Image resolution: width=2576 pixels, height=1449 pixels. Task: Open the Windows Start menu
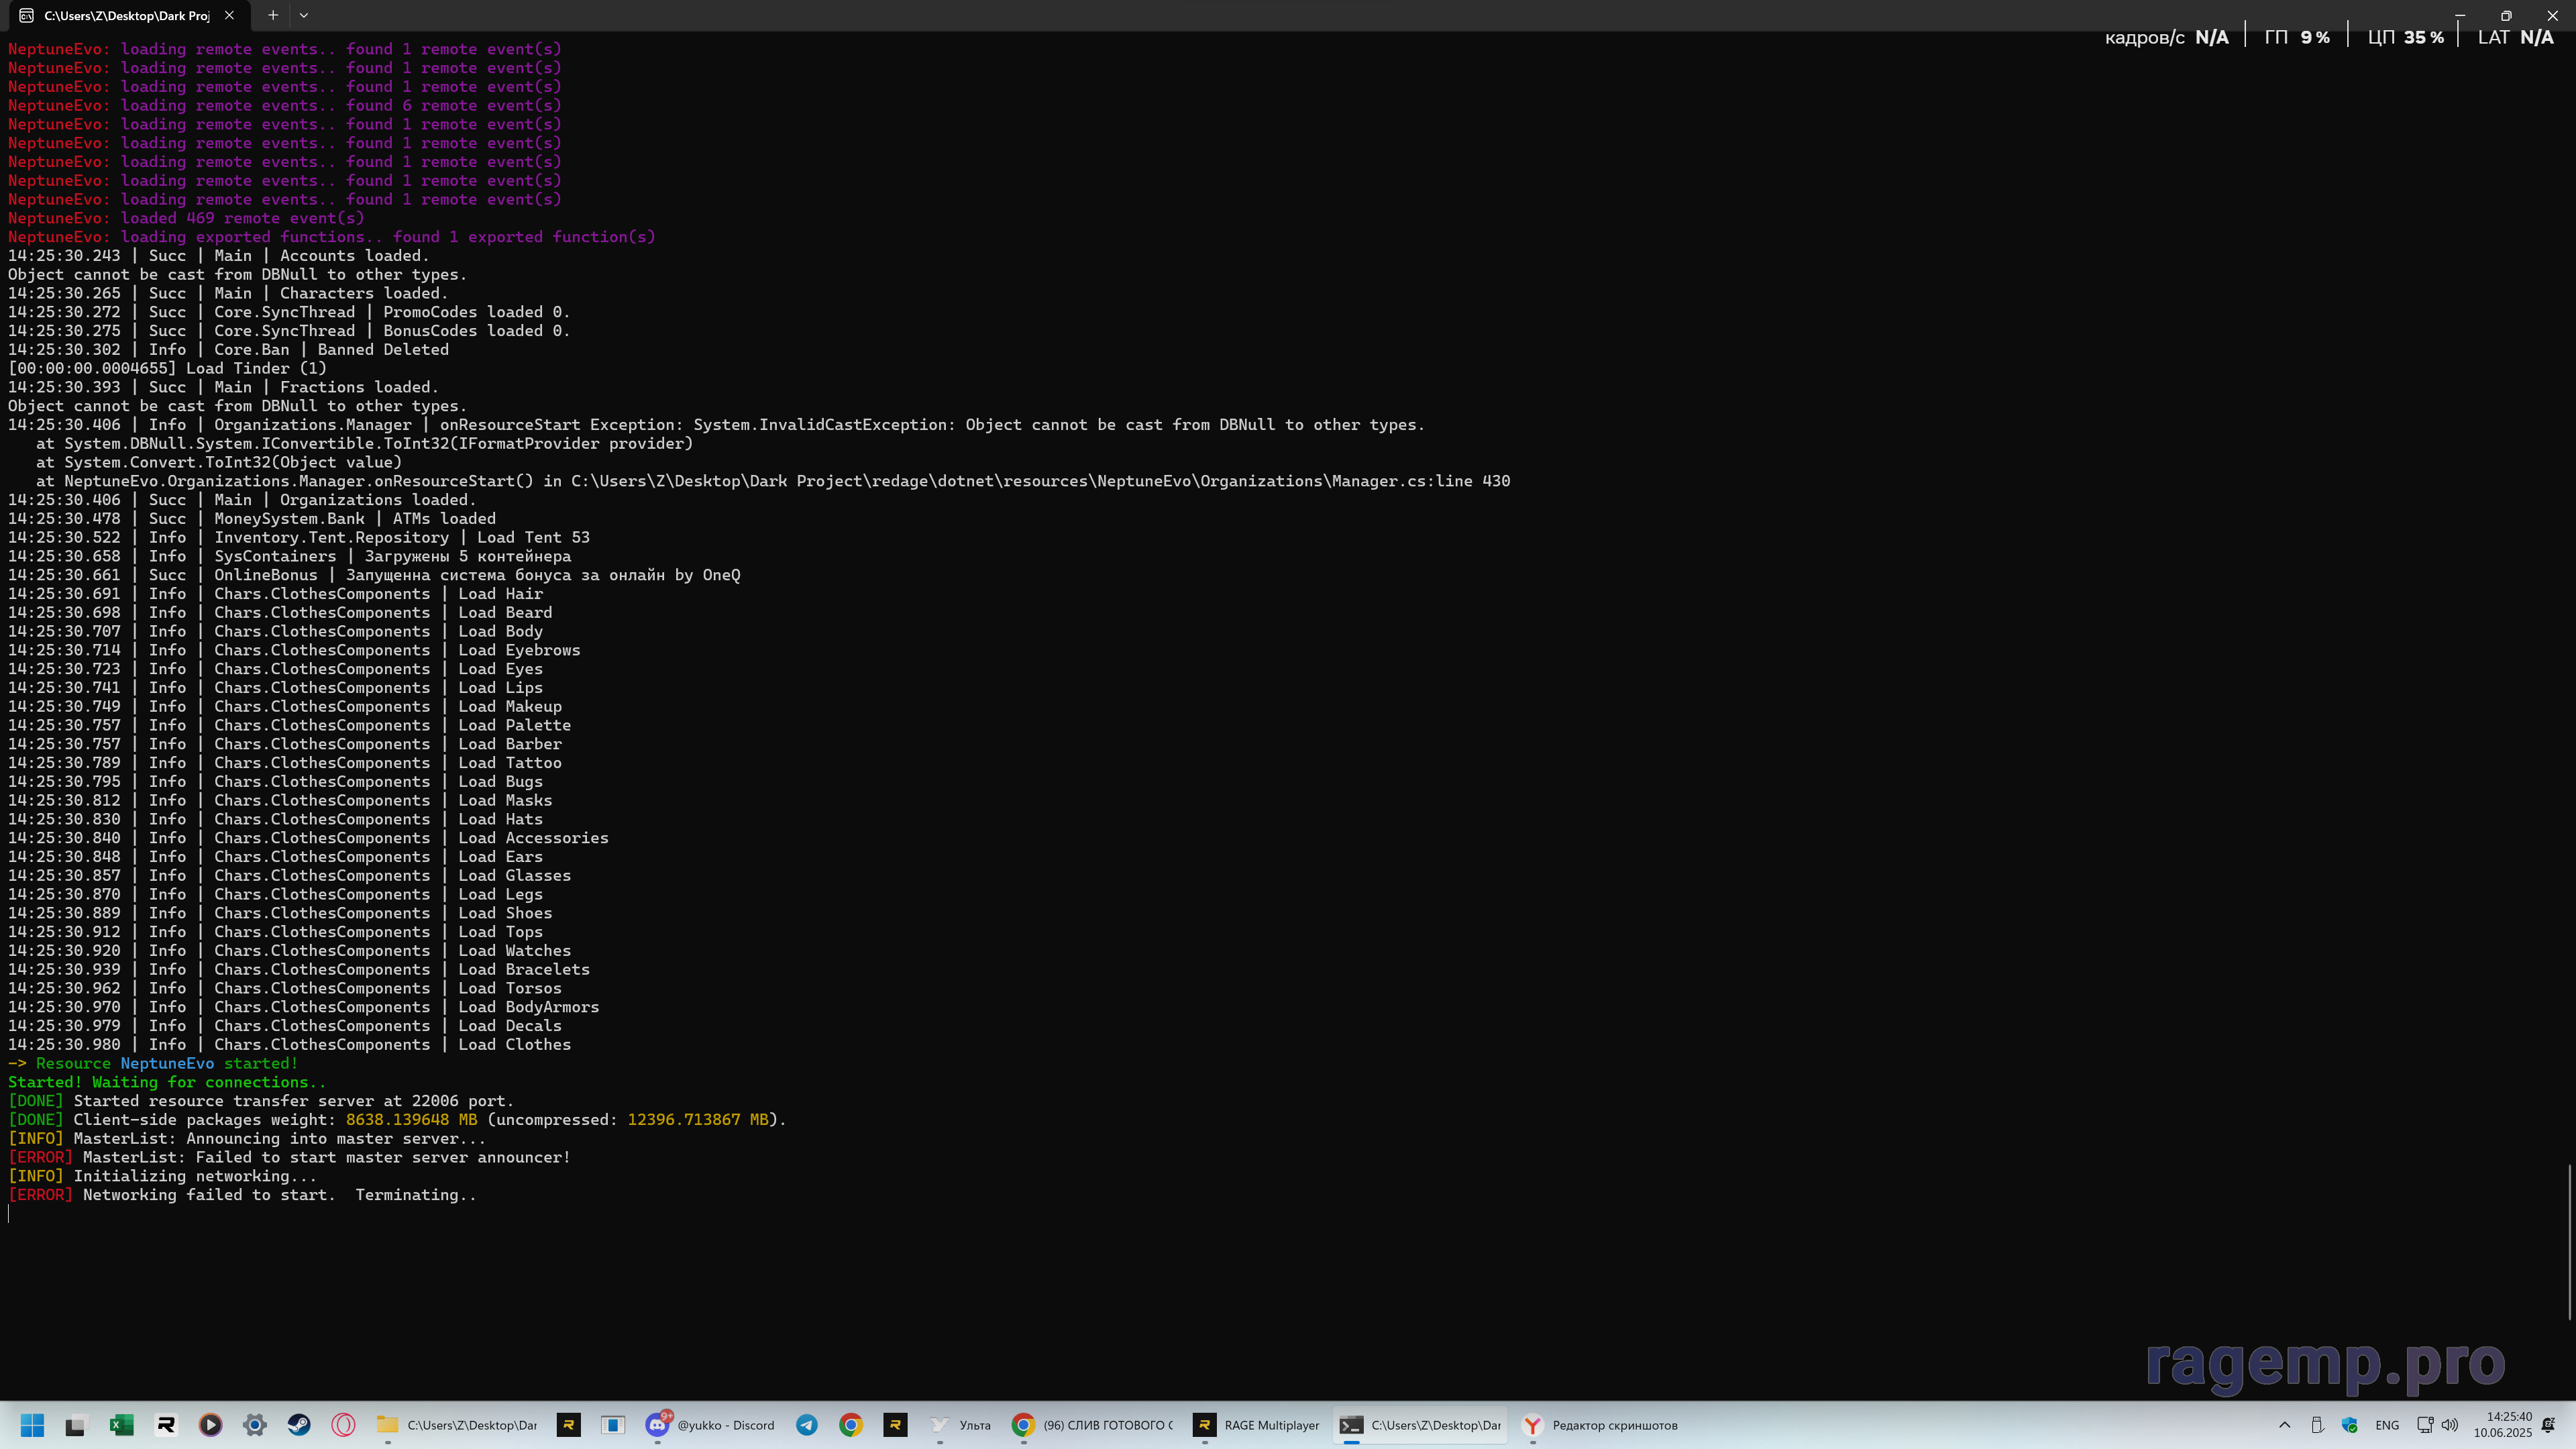click(x=32, y=1425)
